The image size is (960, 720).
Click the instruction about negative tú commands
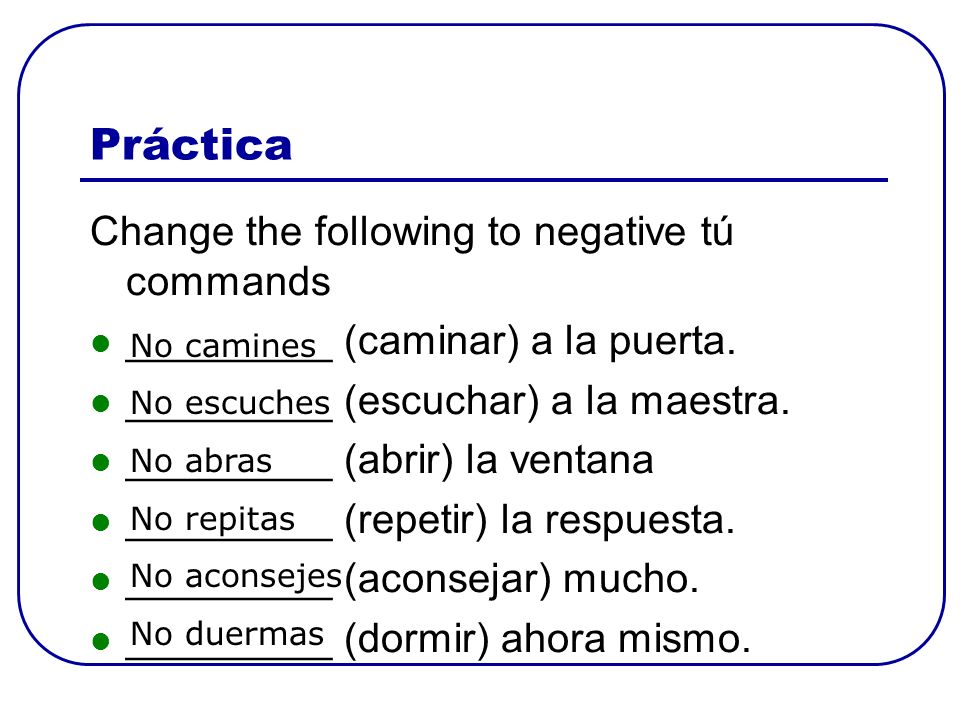click(x=411, y=257)
